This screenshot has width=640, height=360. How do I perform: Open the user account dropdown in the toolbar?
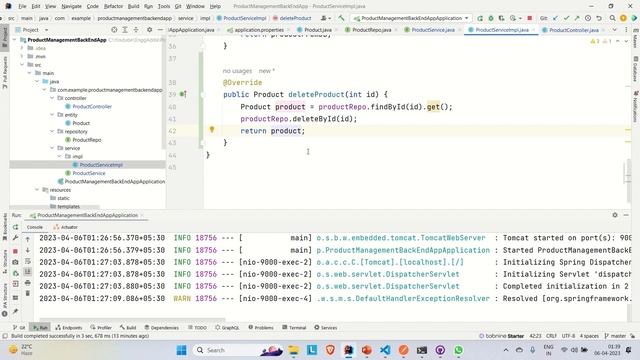click(326, 18)
